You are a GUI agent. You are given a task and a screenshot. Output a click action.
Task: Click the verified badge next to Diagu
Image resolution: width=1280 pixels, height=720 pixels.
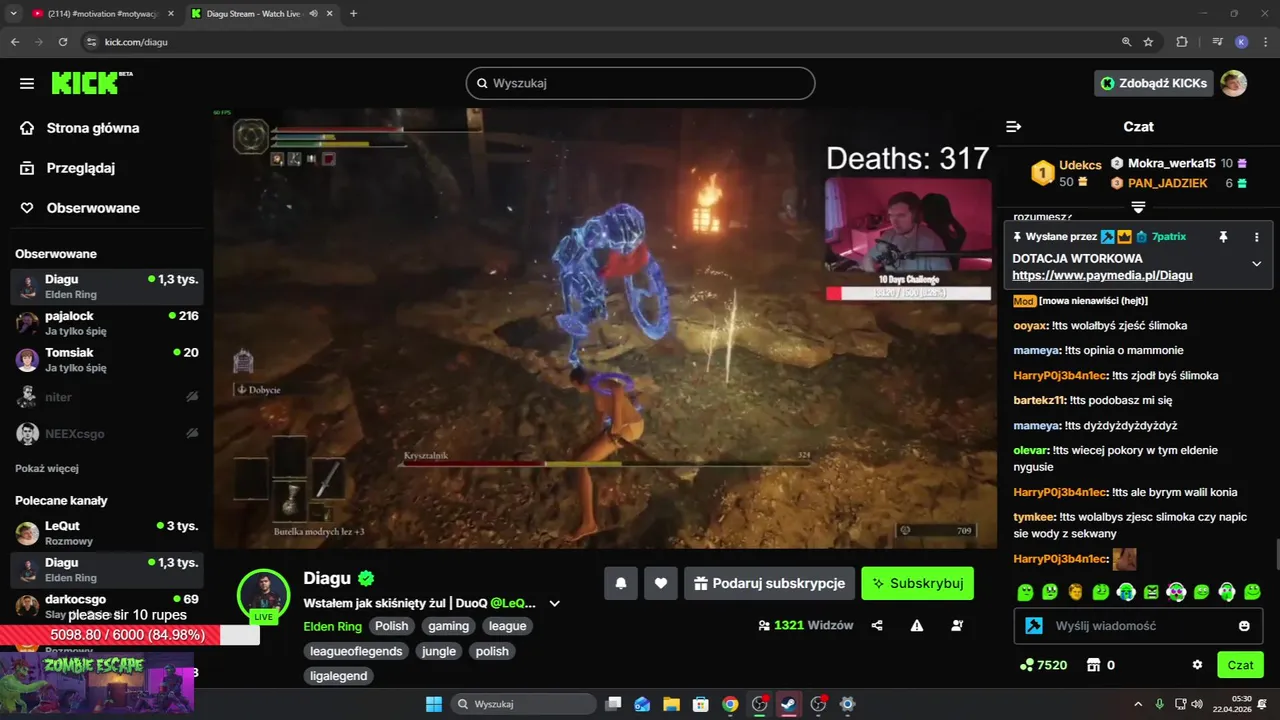pos(367,578)
